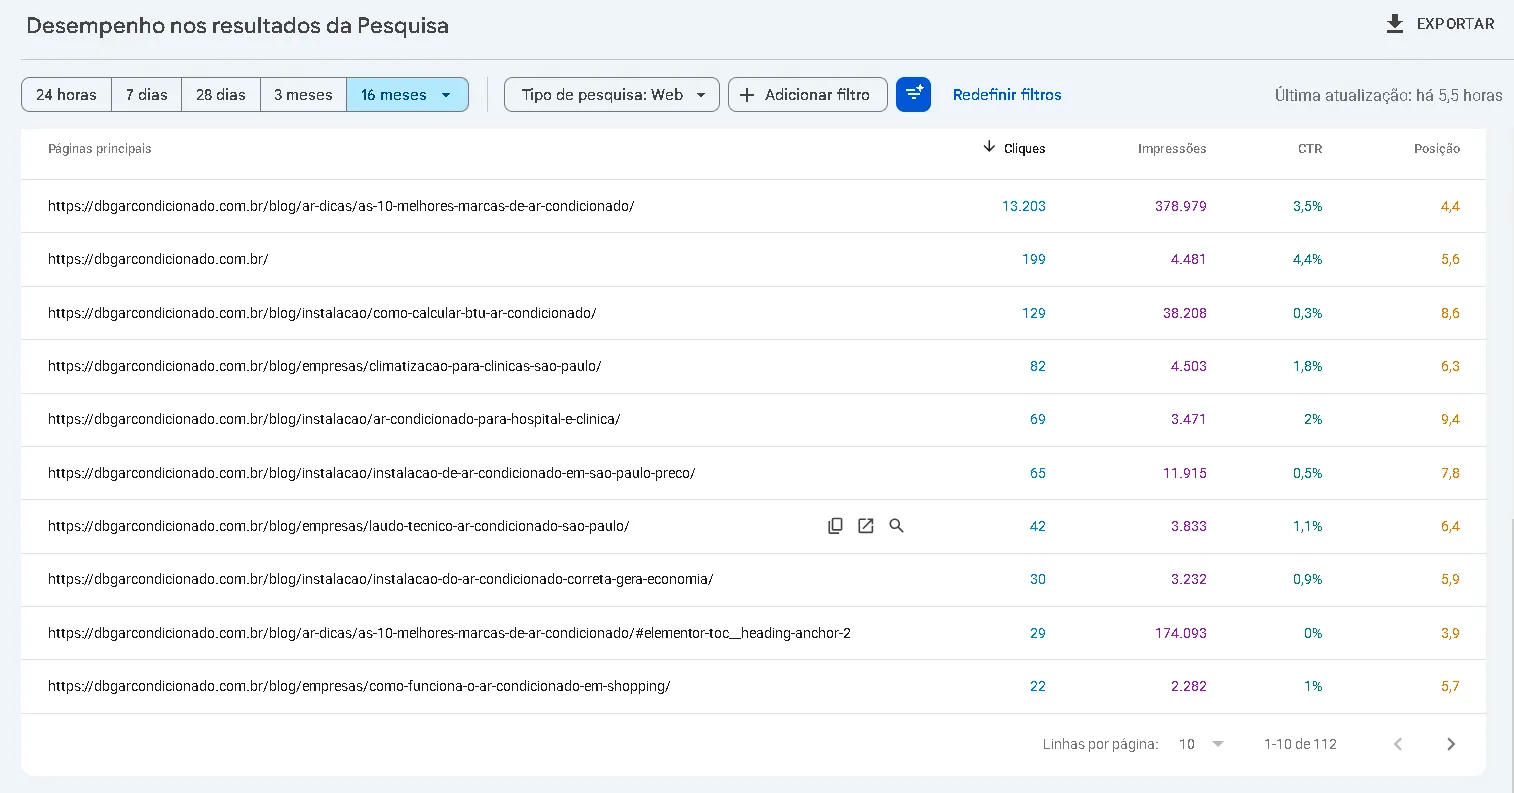Select instalacao-do-ar-condicionado-correta-gera-economia URL
Screen dimensions: 1514x793
(x=381, y=579)
